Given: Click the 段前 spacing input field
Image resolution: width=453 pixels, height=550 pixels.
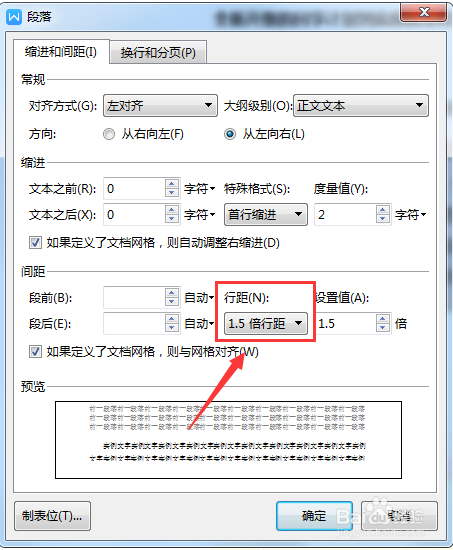Looking at the screenshot, I should tap(134, 297).
